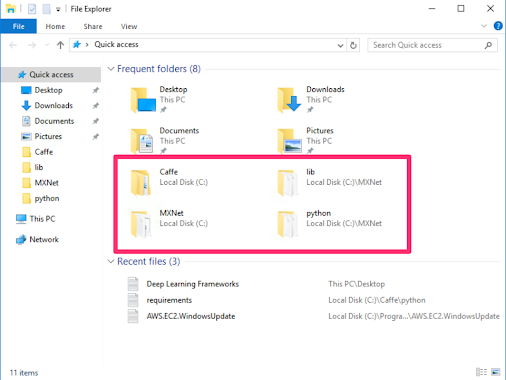The height and width of the screenshot is (380, 506).
Task: Select Documents in the navigation pane
Action: [54, 121]
